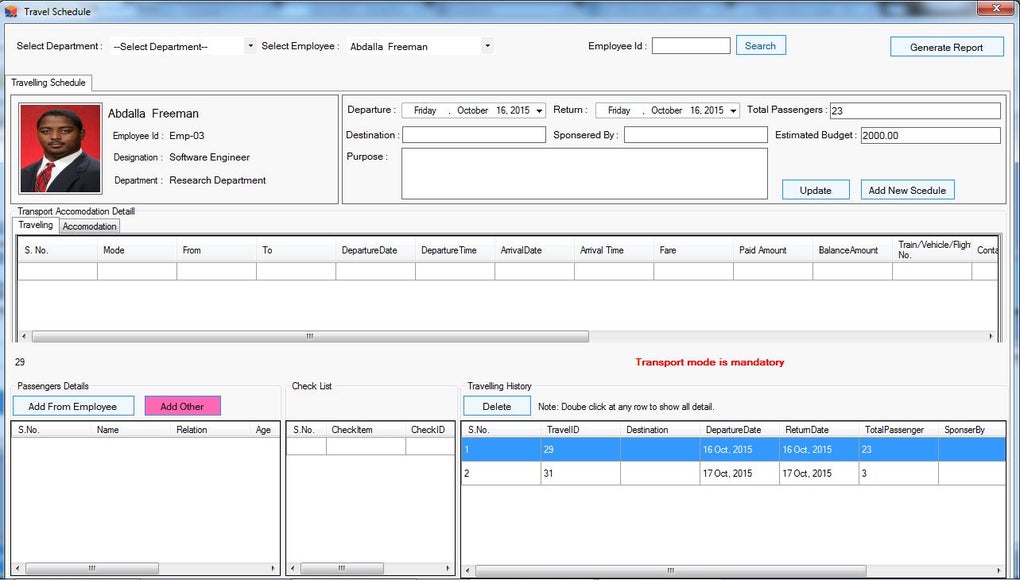1020x580 pixels.
Task: Click the Travel Schedule window title icon
Action: click(10, 11)
